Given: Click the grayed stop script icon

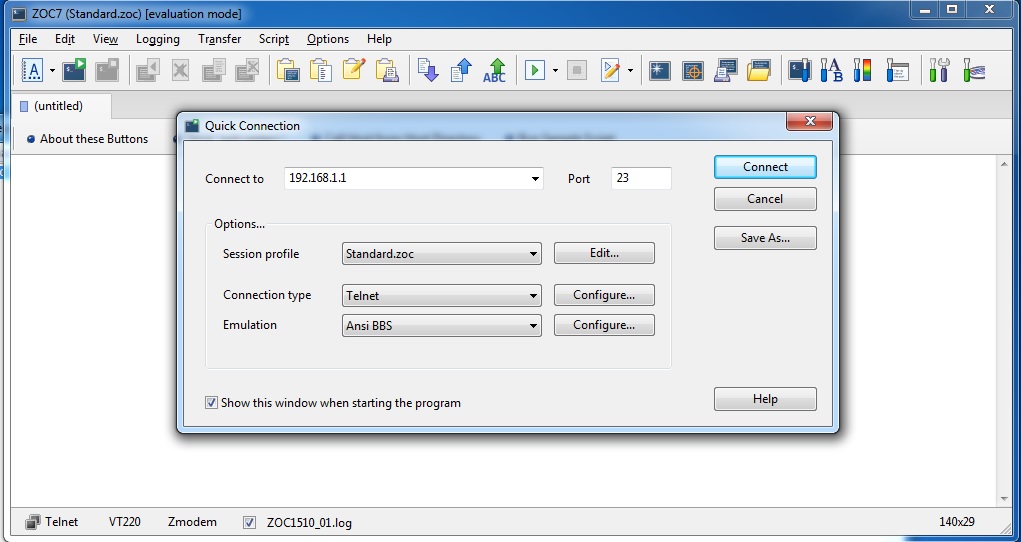Looking at the screenshot, I should (577, 70).
